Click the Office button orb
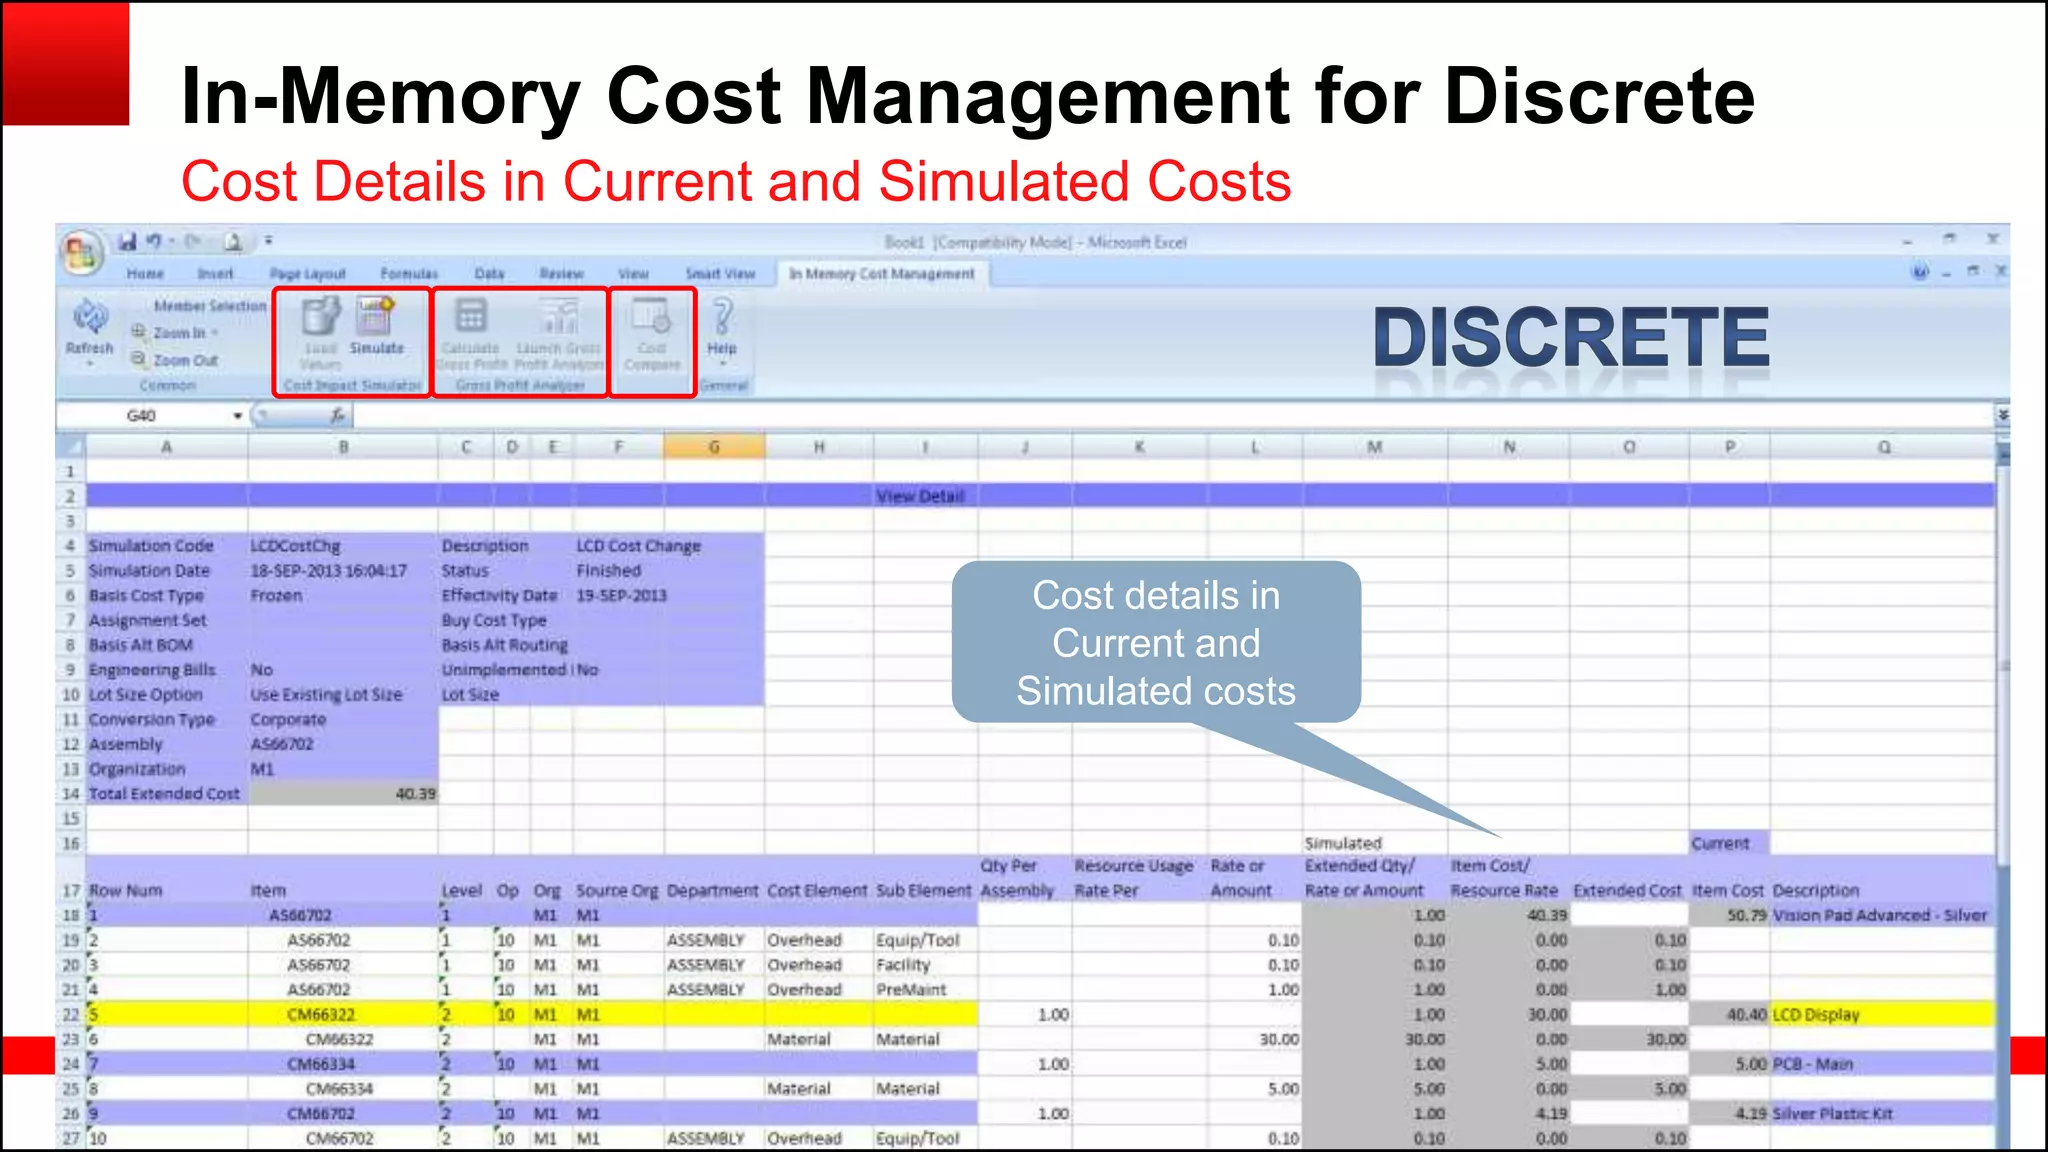The height and width of the screenshot is (1152, 2048). click(82, 251)
